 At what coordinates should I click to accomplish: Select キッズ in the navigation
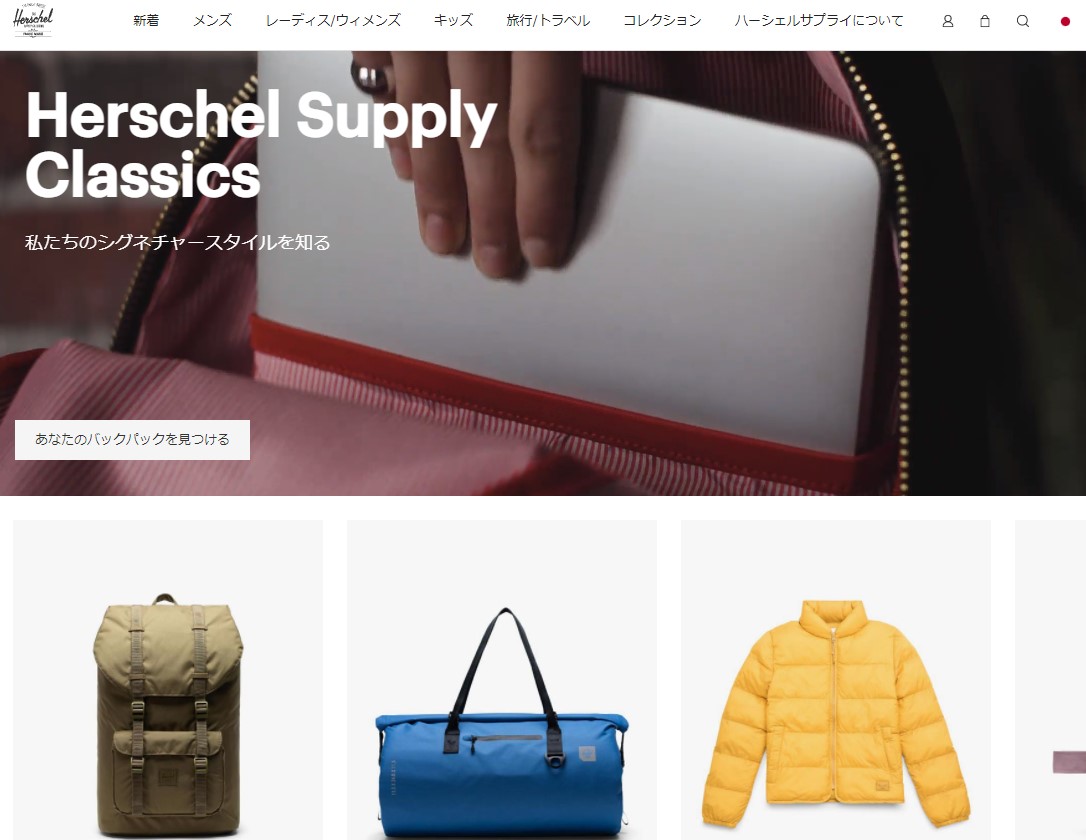(x=454, y=21)
